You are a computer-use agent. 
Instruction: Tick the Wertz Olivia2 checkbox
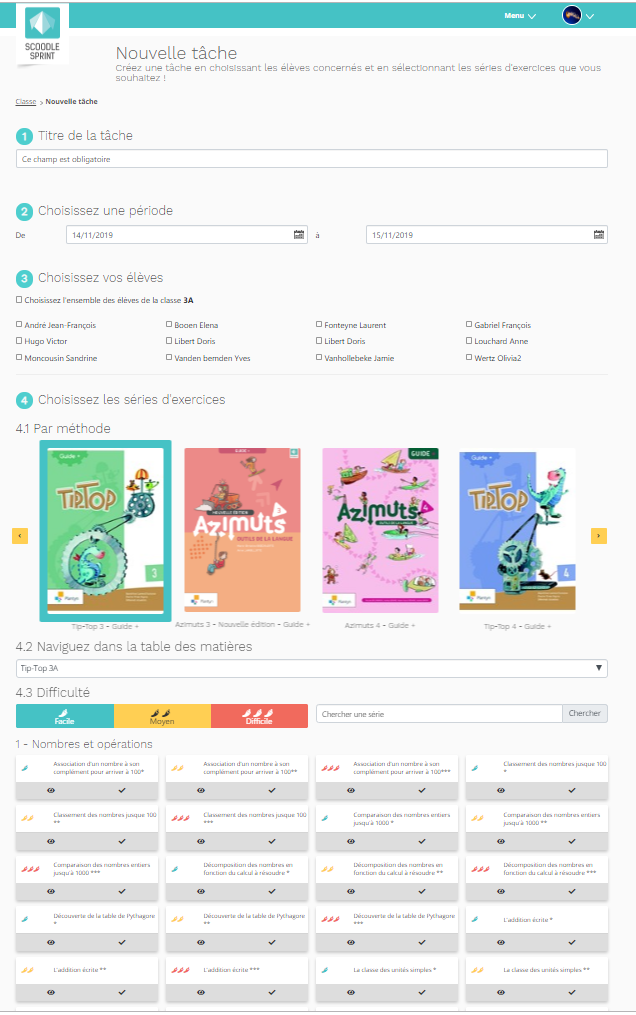coord(469,357)
